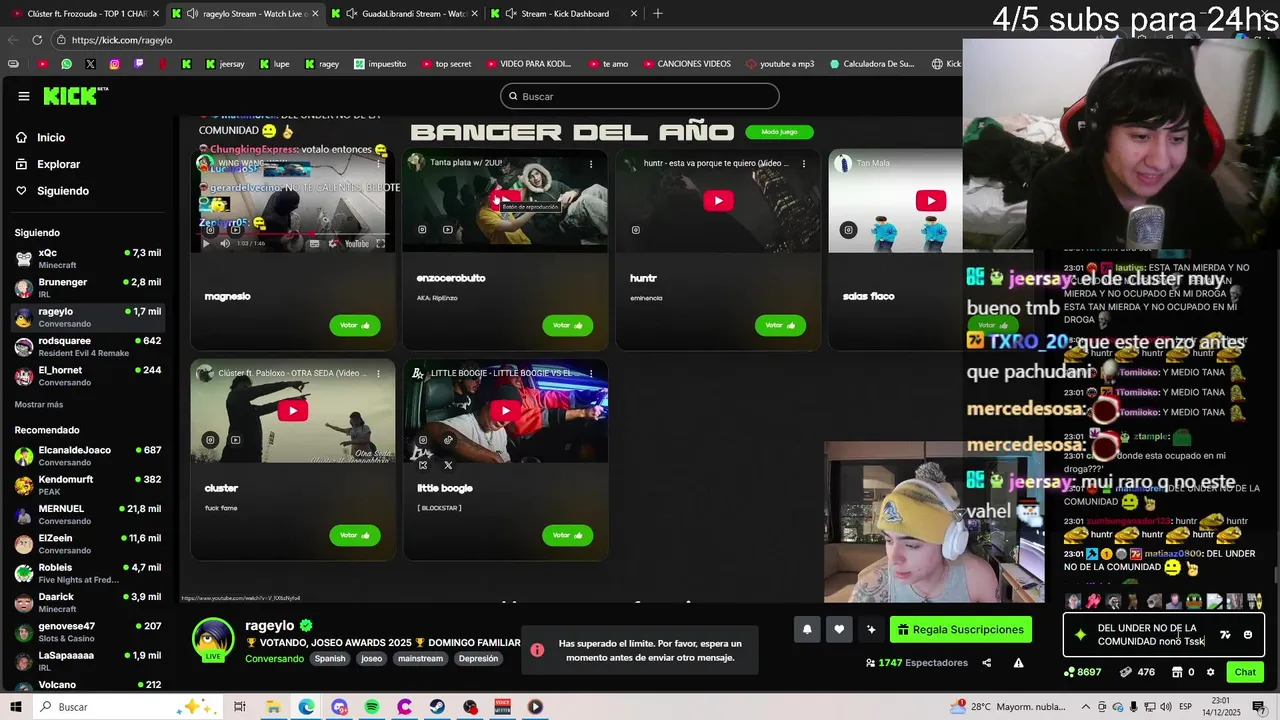This screenshot has width=1280, height=720.
Task: Open the jeersay bookmark
Action: [225, 64]
